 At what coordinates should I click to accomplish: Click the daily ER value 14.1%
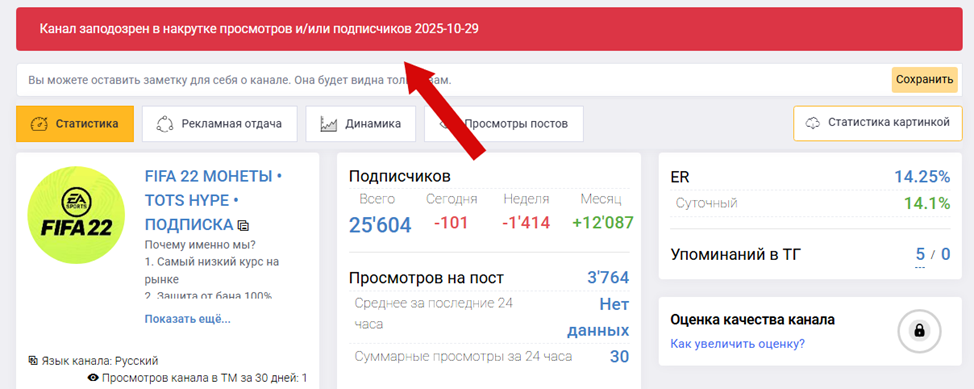click(x=927, y=203)
